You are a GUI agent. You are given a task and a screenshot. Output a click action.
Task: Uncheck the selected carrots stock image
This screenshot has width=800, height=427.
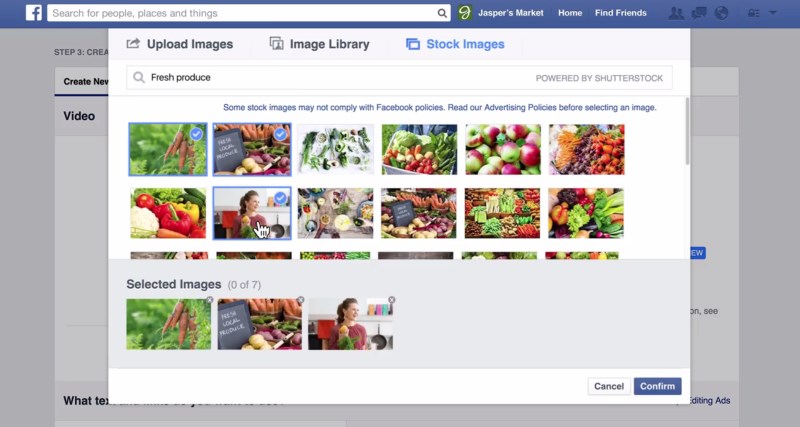pos(196,134)
